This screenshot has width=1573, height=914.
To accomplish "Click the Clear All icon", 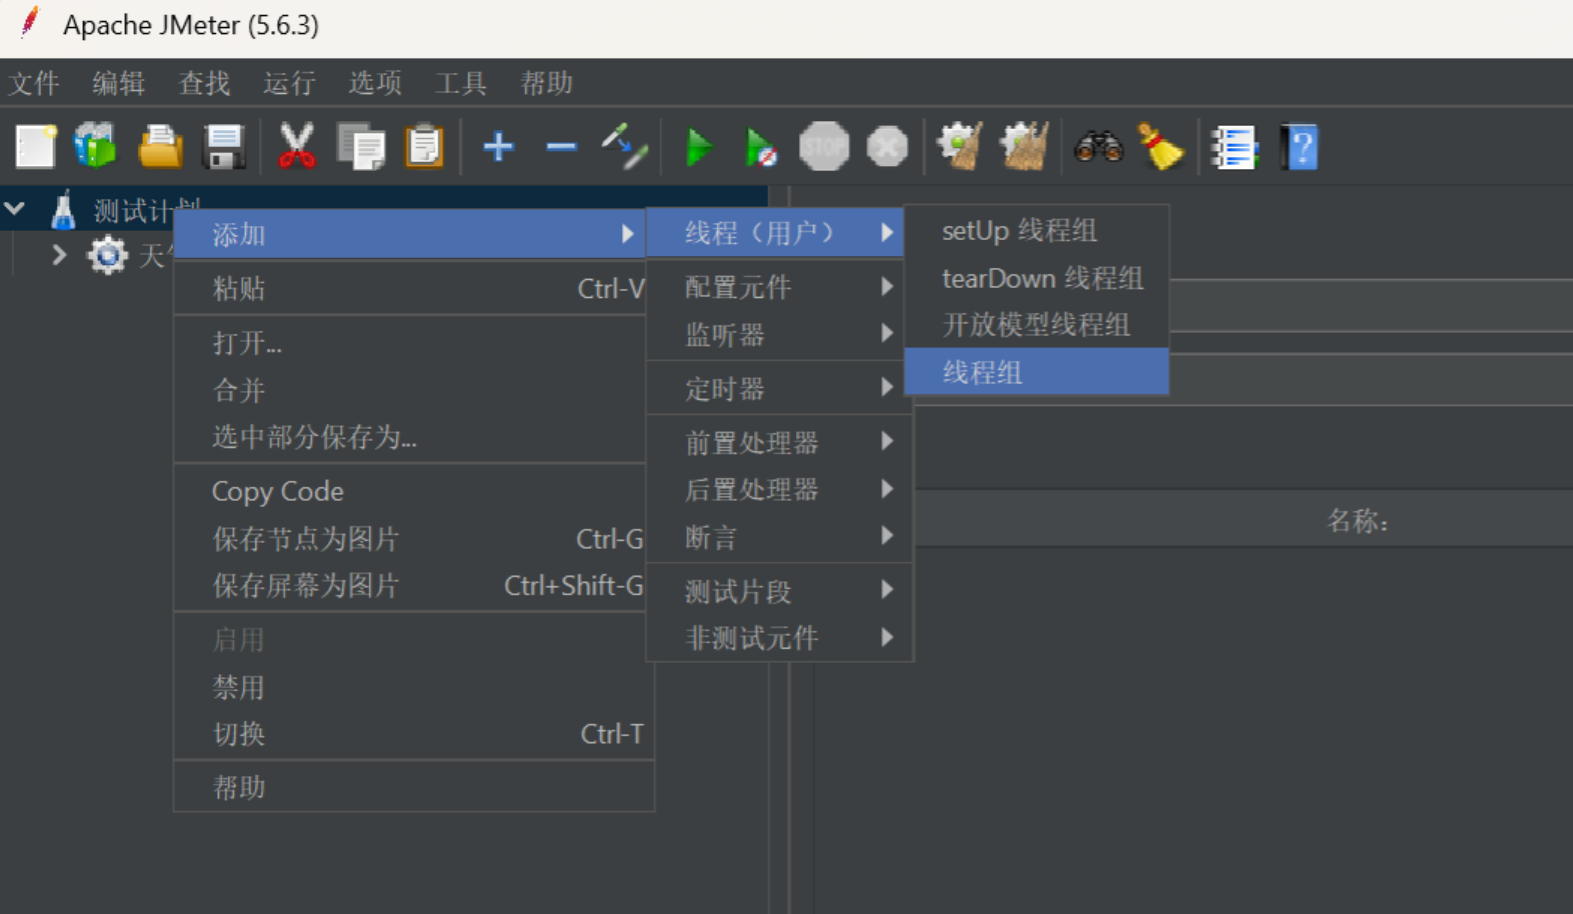I will tap(1024, 148).
